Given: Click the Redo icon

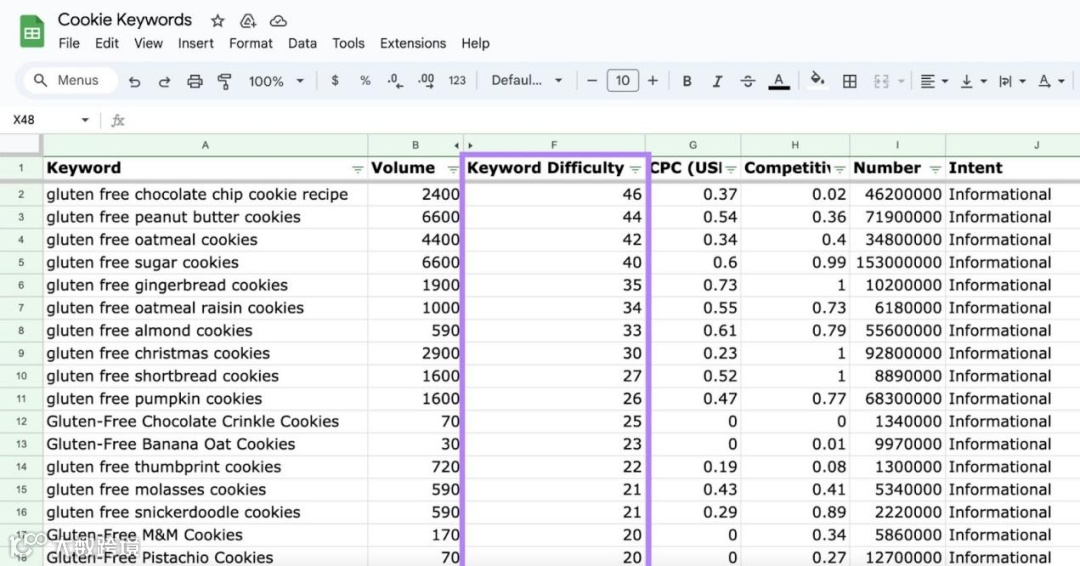Looking at the screenshot, I should coord(164,81).
